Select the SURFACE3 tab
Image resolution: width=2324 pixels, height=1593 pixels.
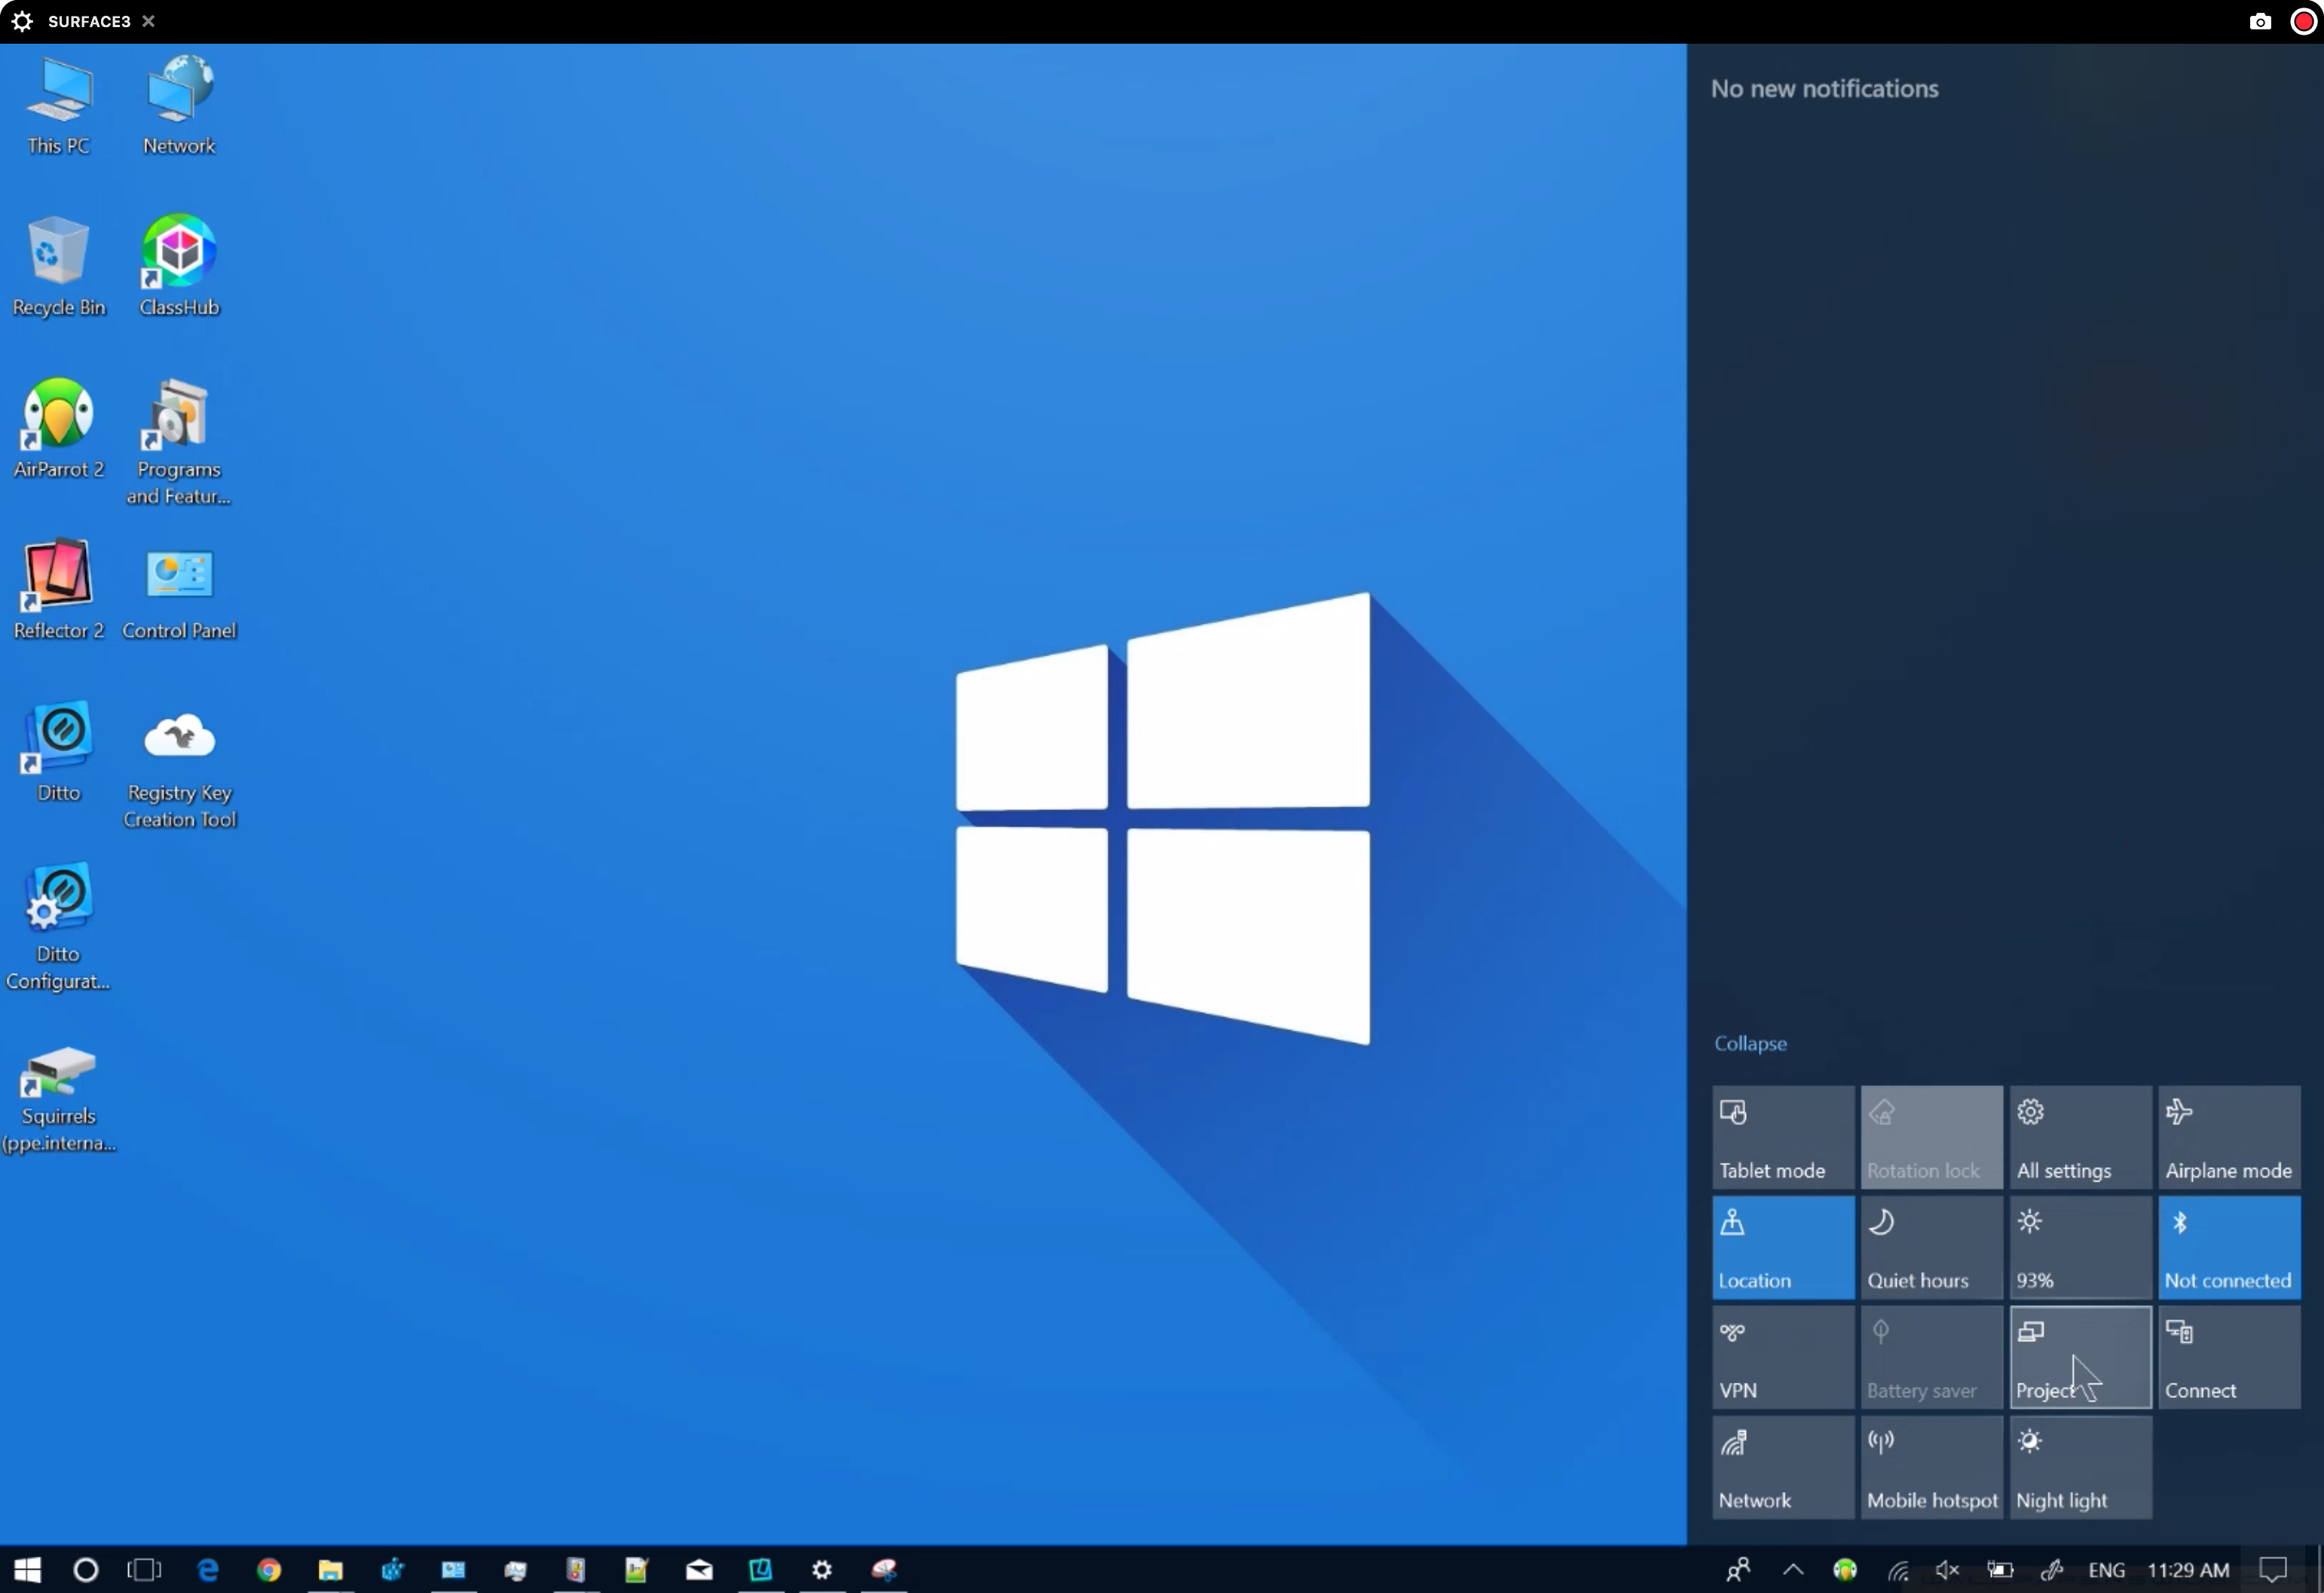[88, 21]
